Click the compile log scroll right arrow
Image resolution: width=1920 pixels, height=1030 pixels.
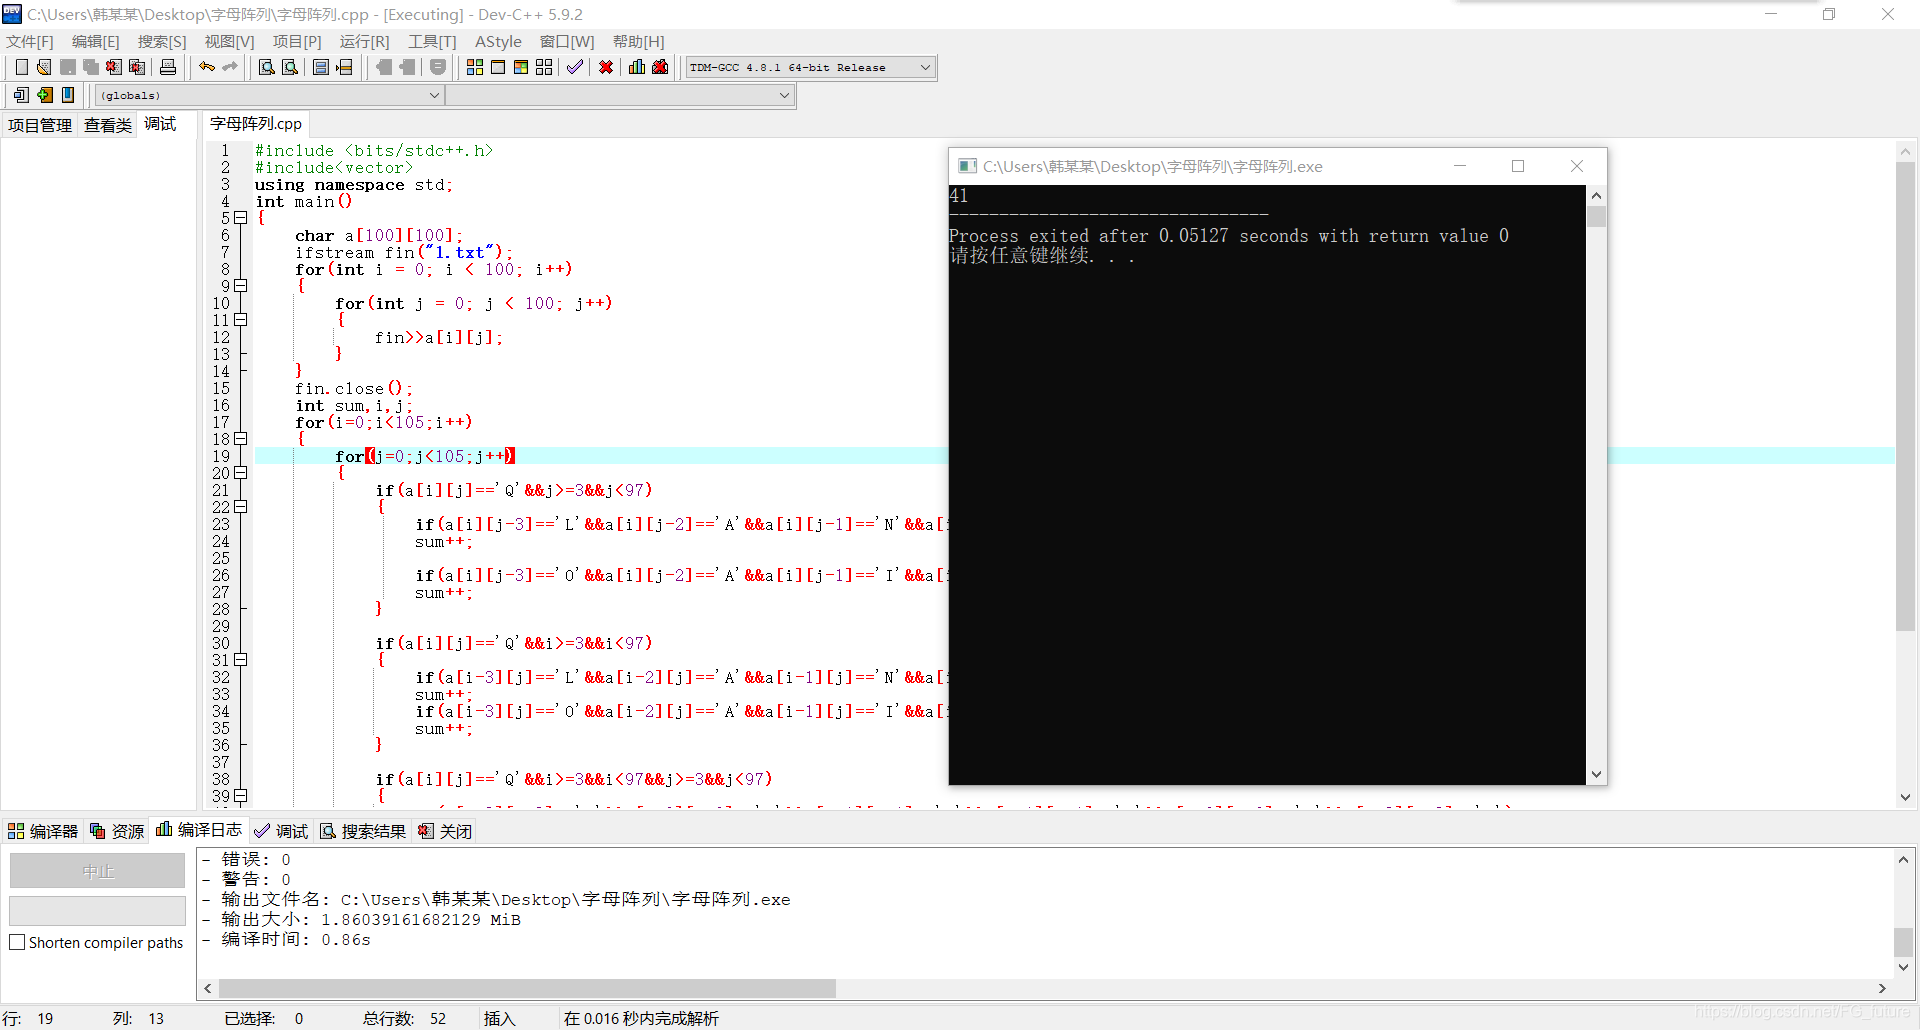pyautogui.click(x=1882, y=988)
